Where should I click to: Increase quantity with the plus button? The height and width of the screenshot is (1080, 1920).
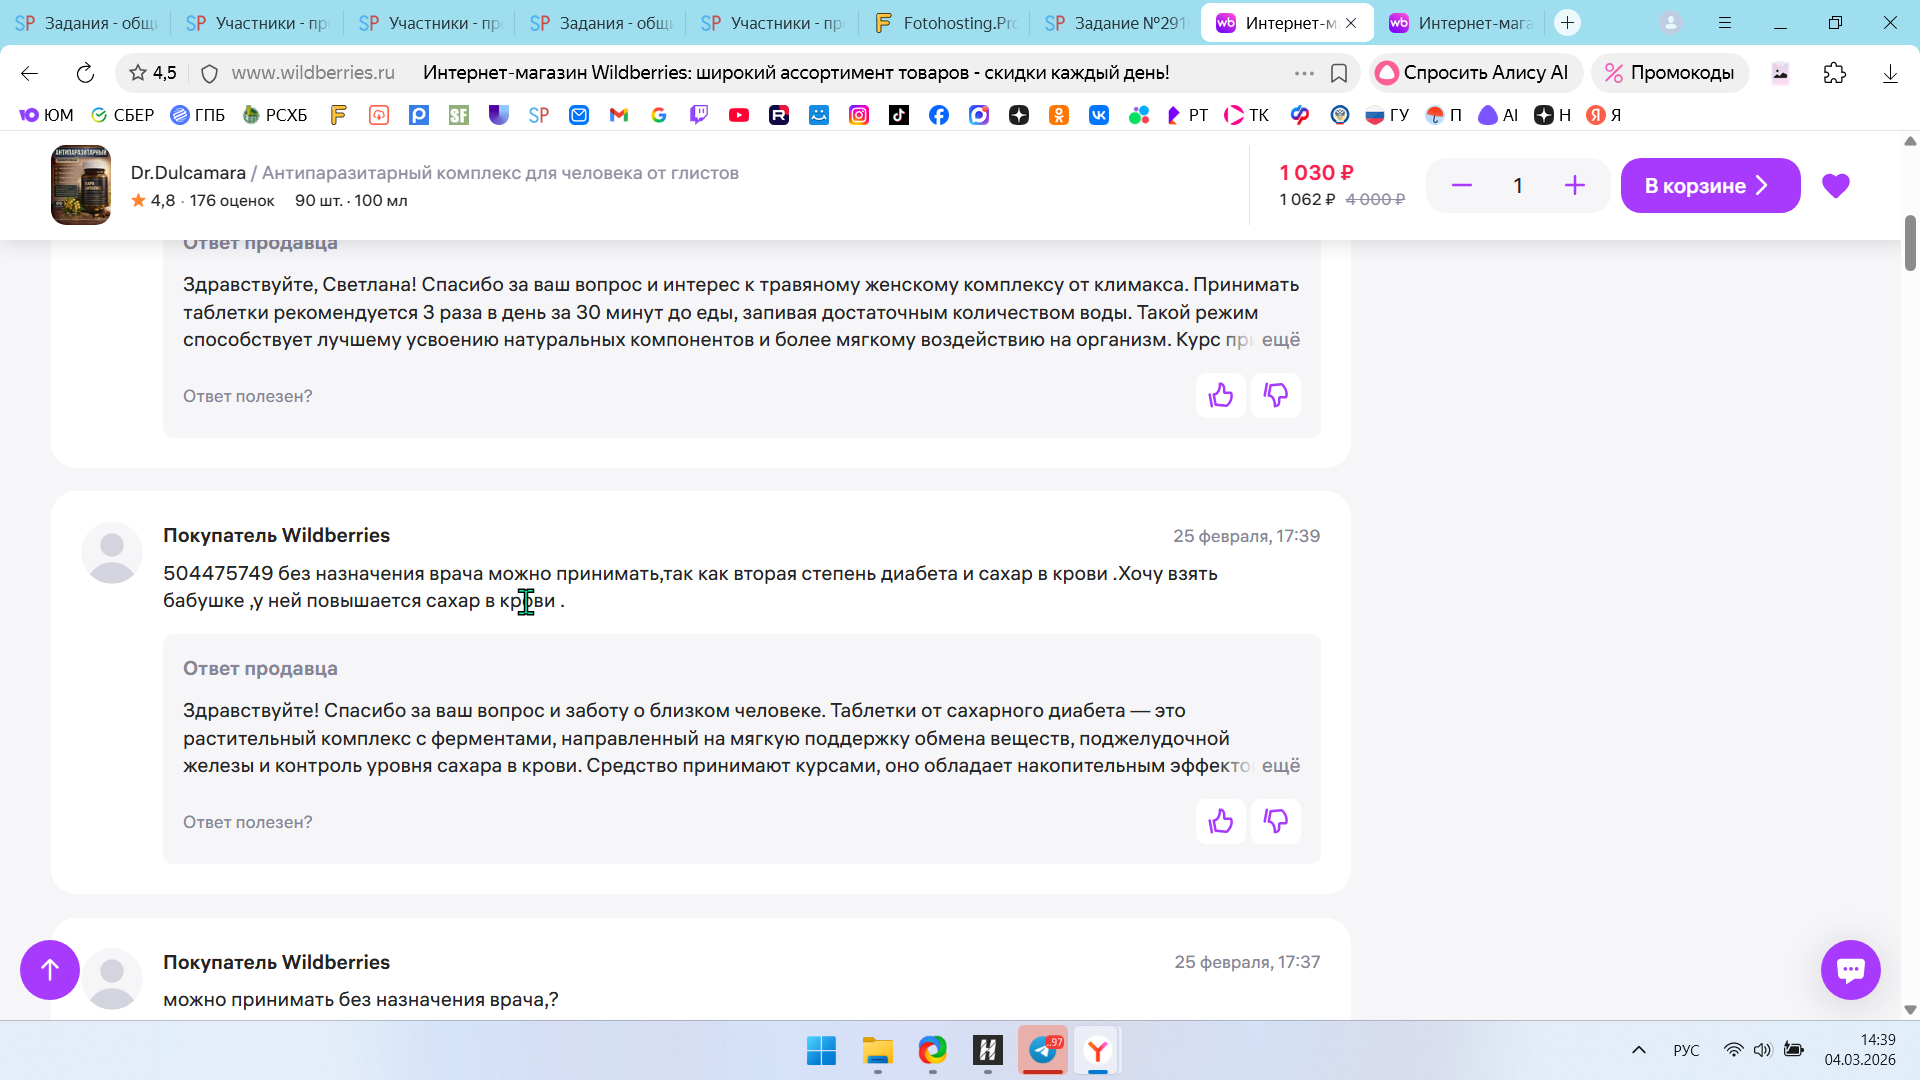1574,186
